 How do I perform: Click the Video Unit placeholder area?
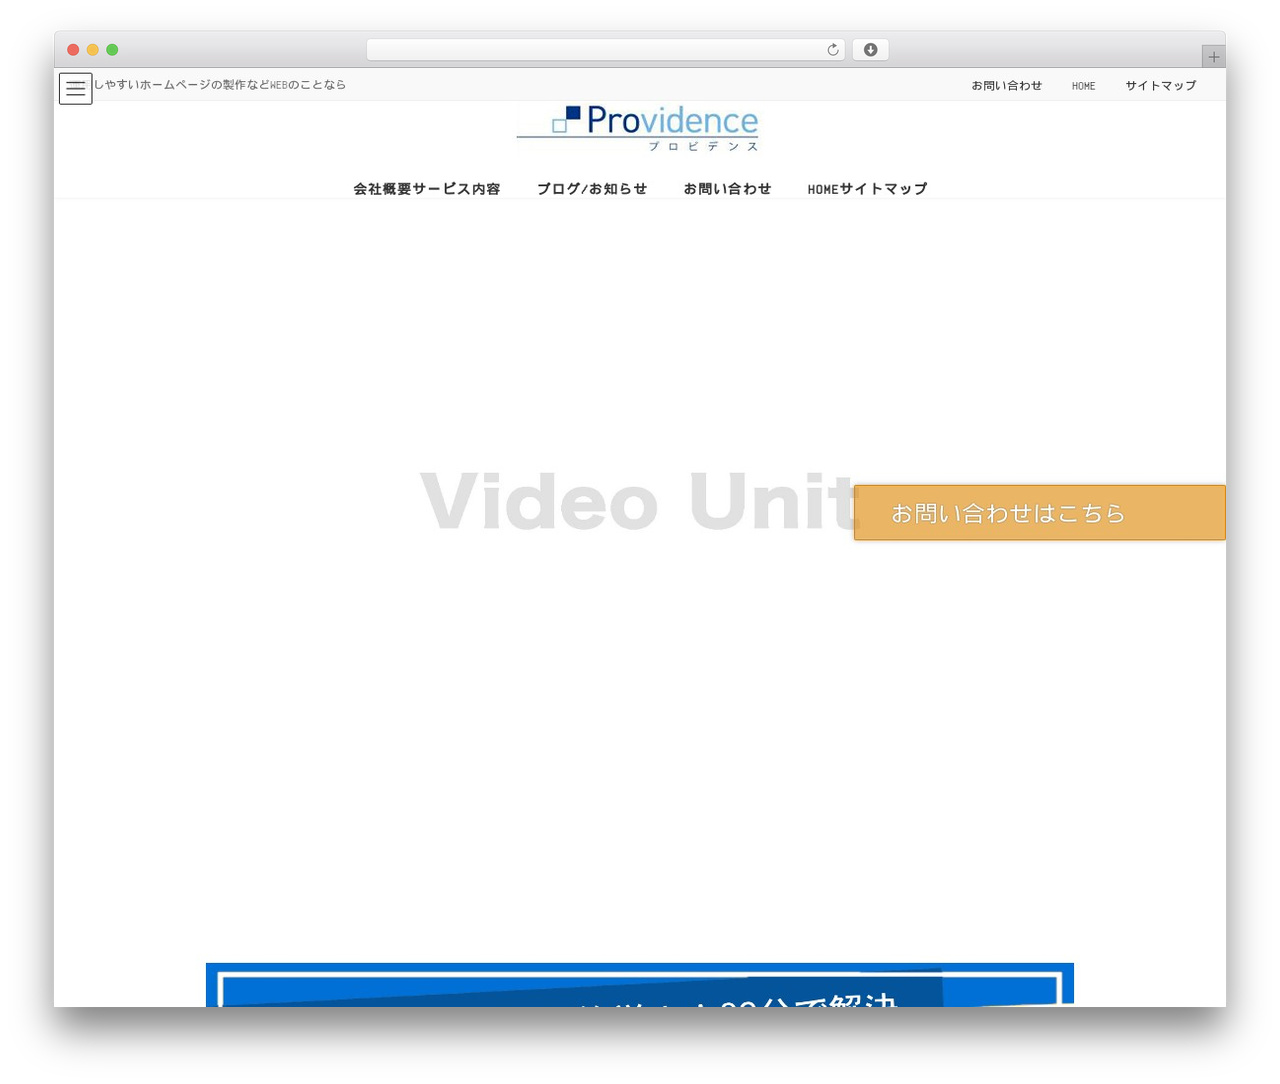pyautogui.click(x=640, y=500)
